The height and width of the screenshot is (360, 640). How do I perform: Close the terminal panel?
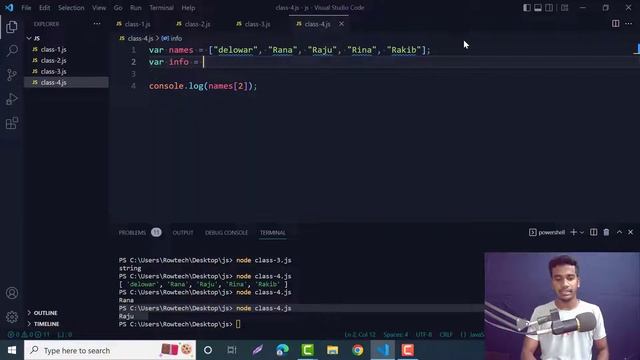click(x=630, y=232)
